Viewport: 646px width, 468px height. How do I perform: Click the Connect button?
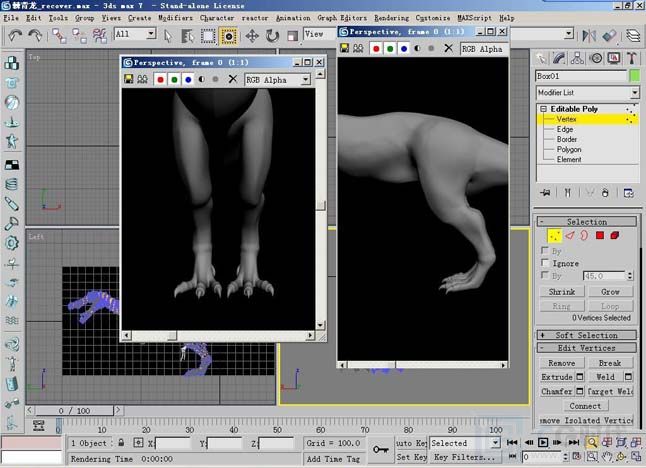[585, 406]
